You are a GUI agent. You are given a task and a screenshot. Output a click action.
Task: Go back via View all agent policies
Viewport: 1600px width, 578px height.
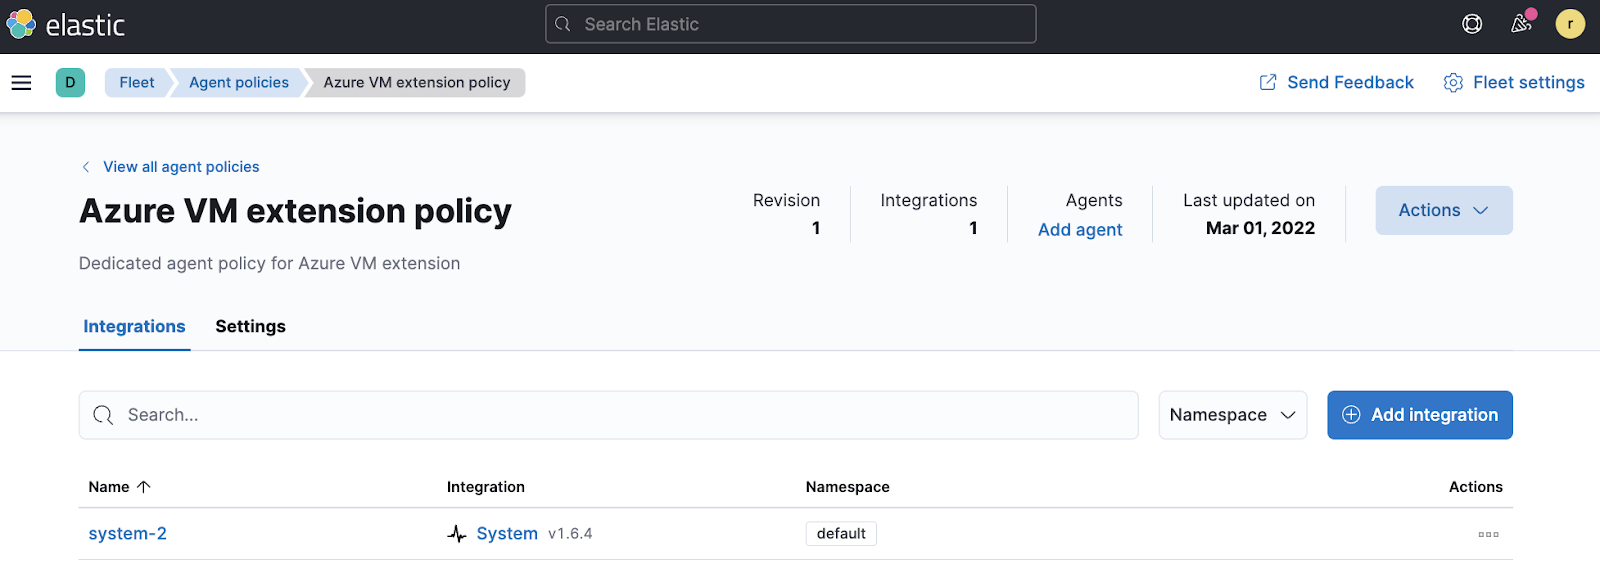pos(180,167)
